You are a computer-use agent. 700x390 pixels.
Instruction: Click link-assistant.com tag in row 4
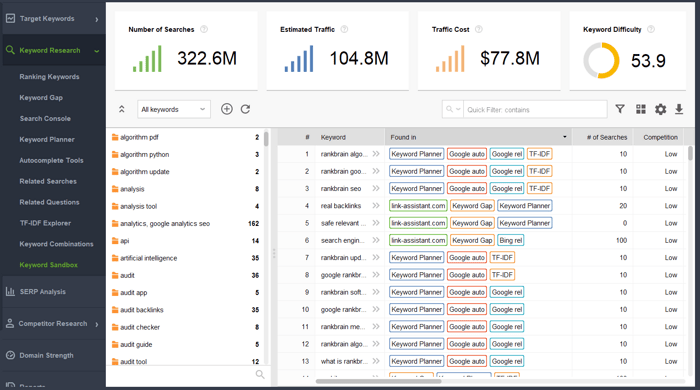tap(418, 206)
